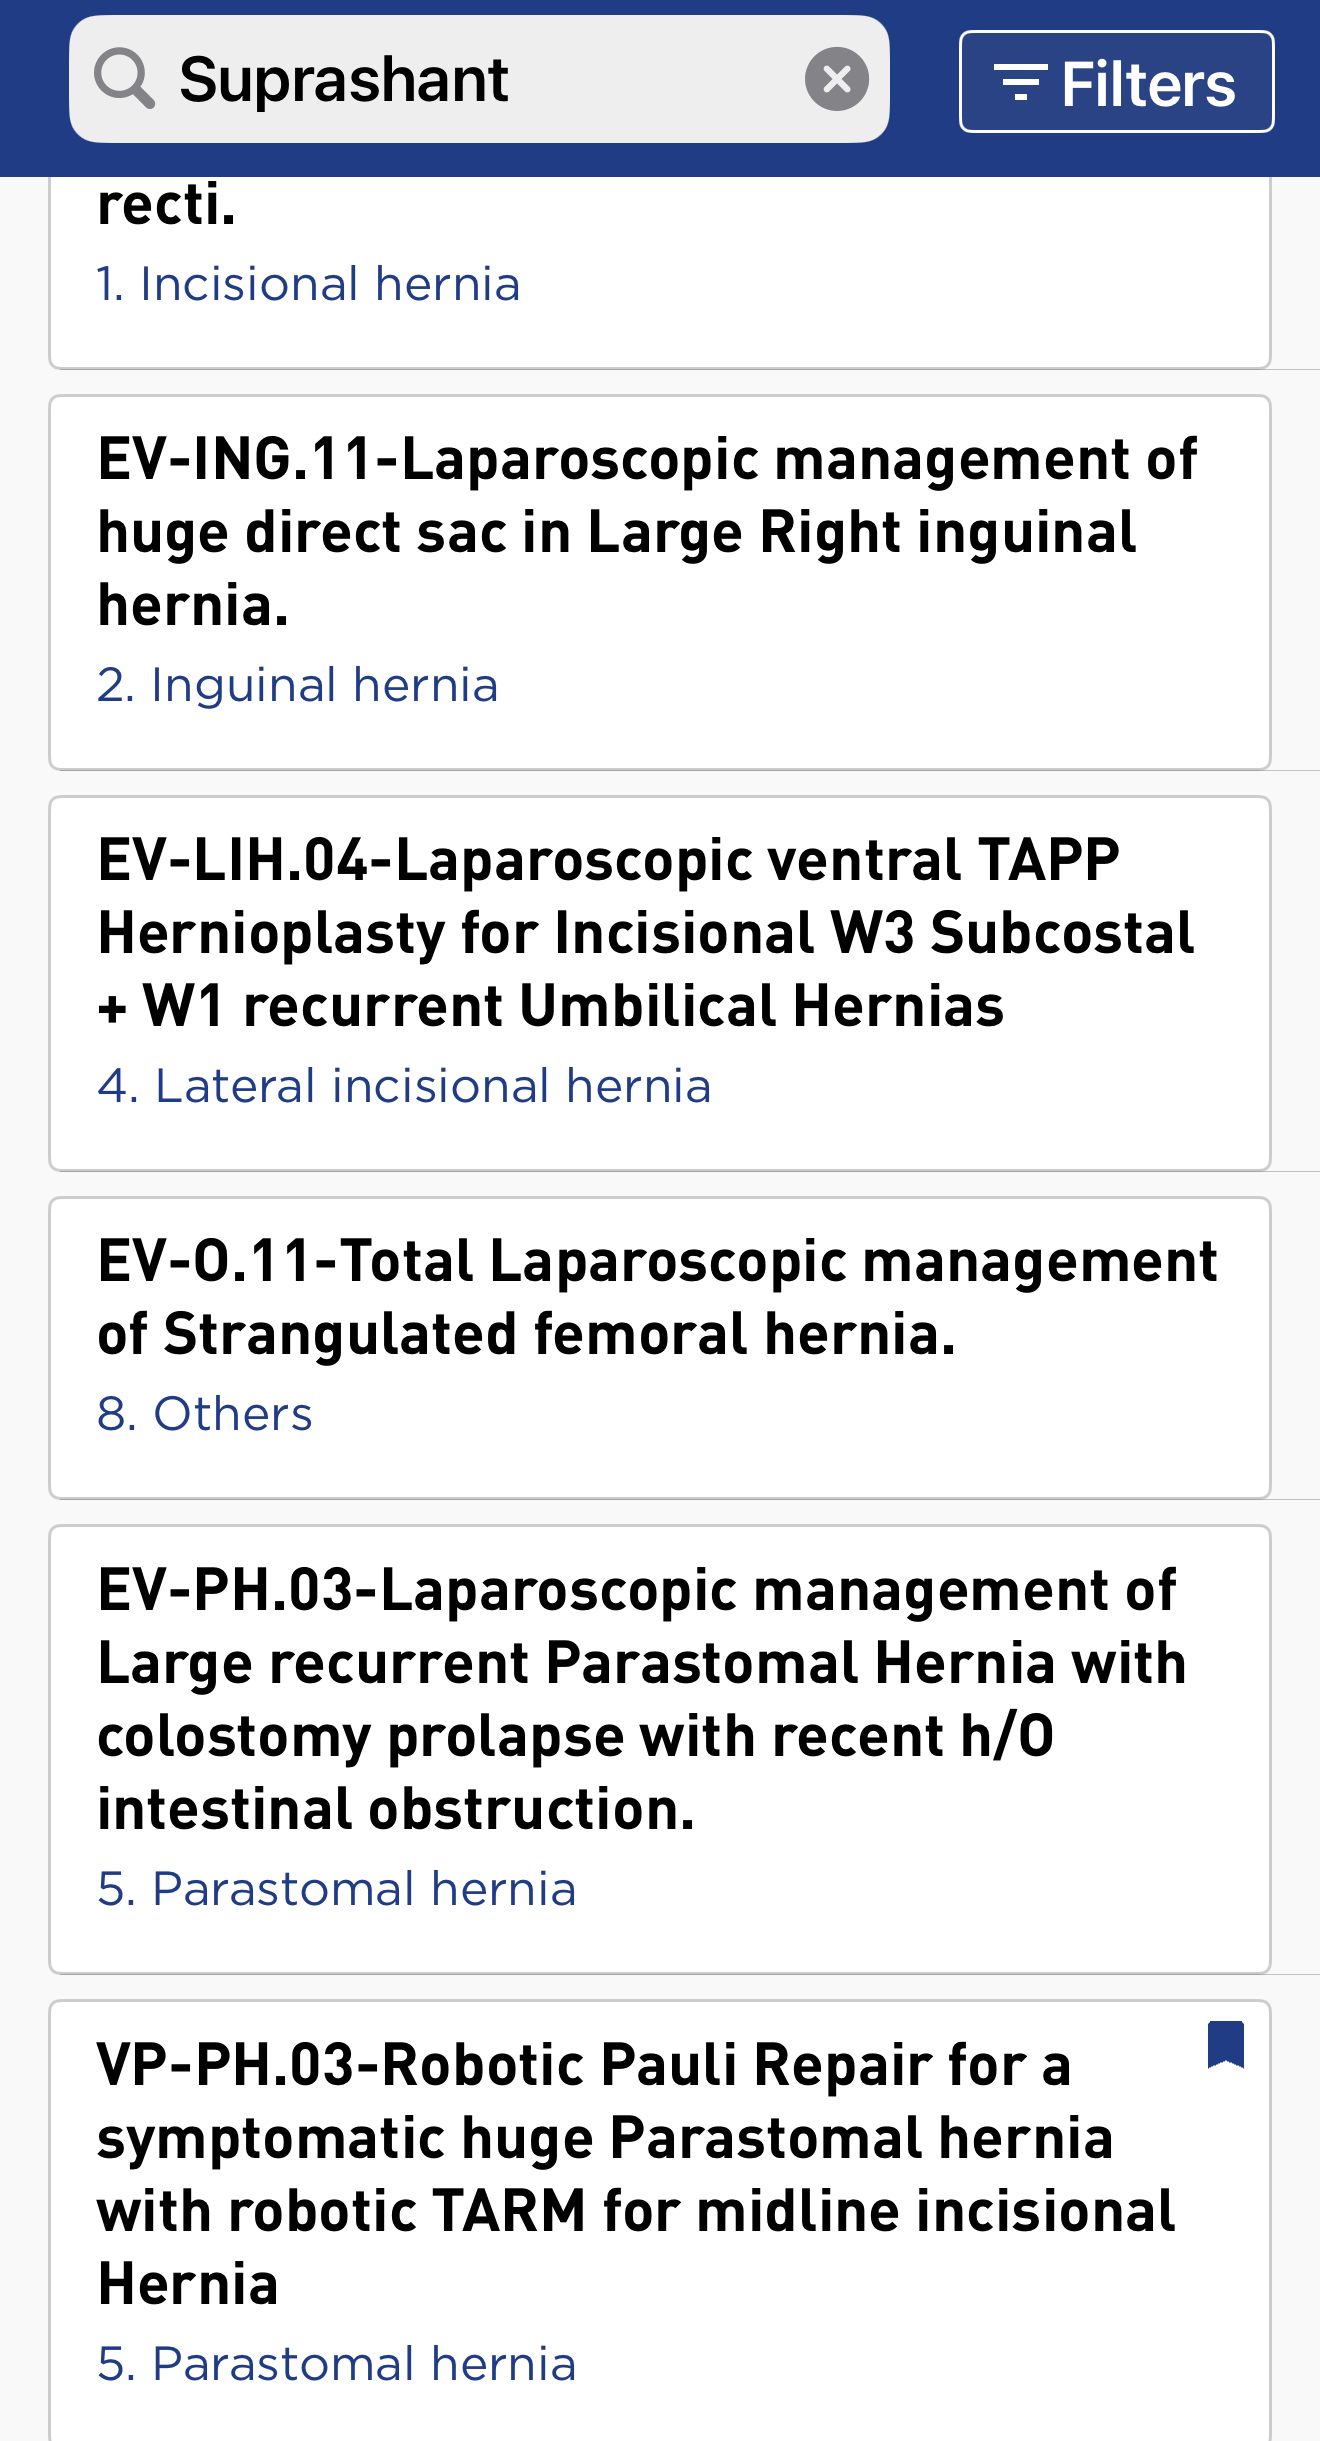The width and height of the screenshot is (1320, 2441).
Task: Tap the Strangulated femoral hernia title
Action: point(527,1335)
